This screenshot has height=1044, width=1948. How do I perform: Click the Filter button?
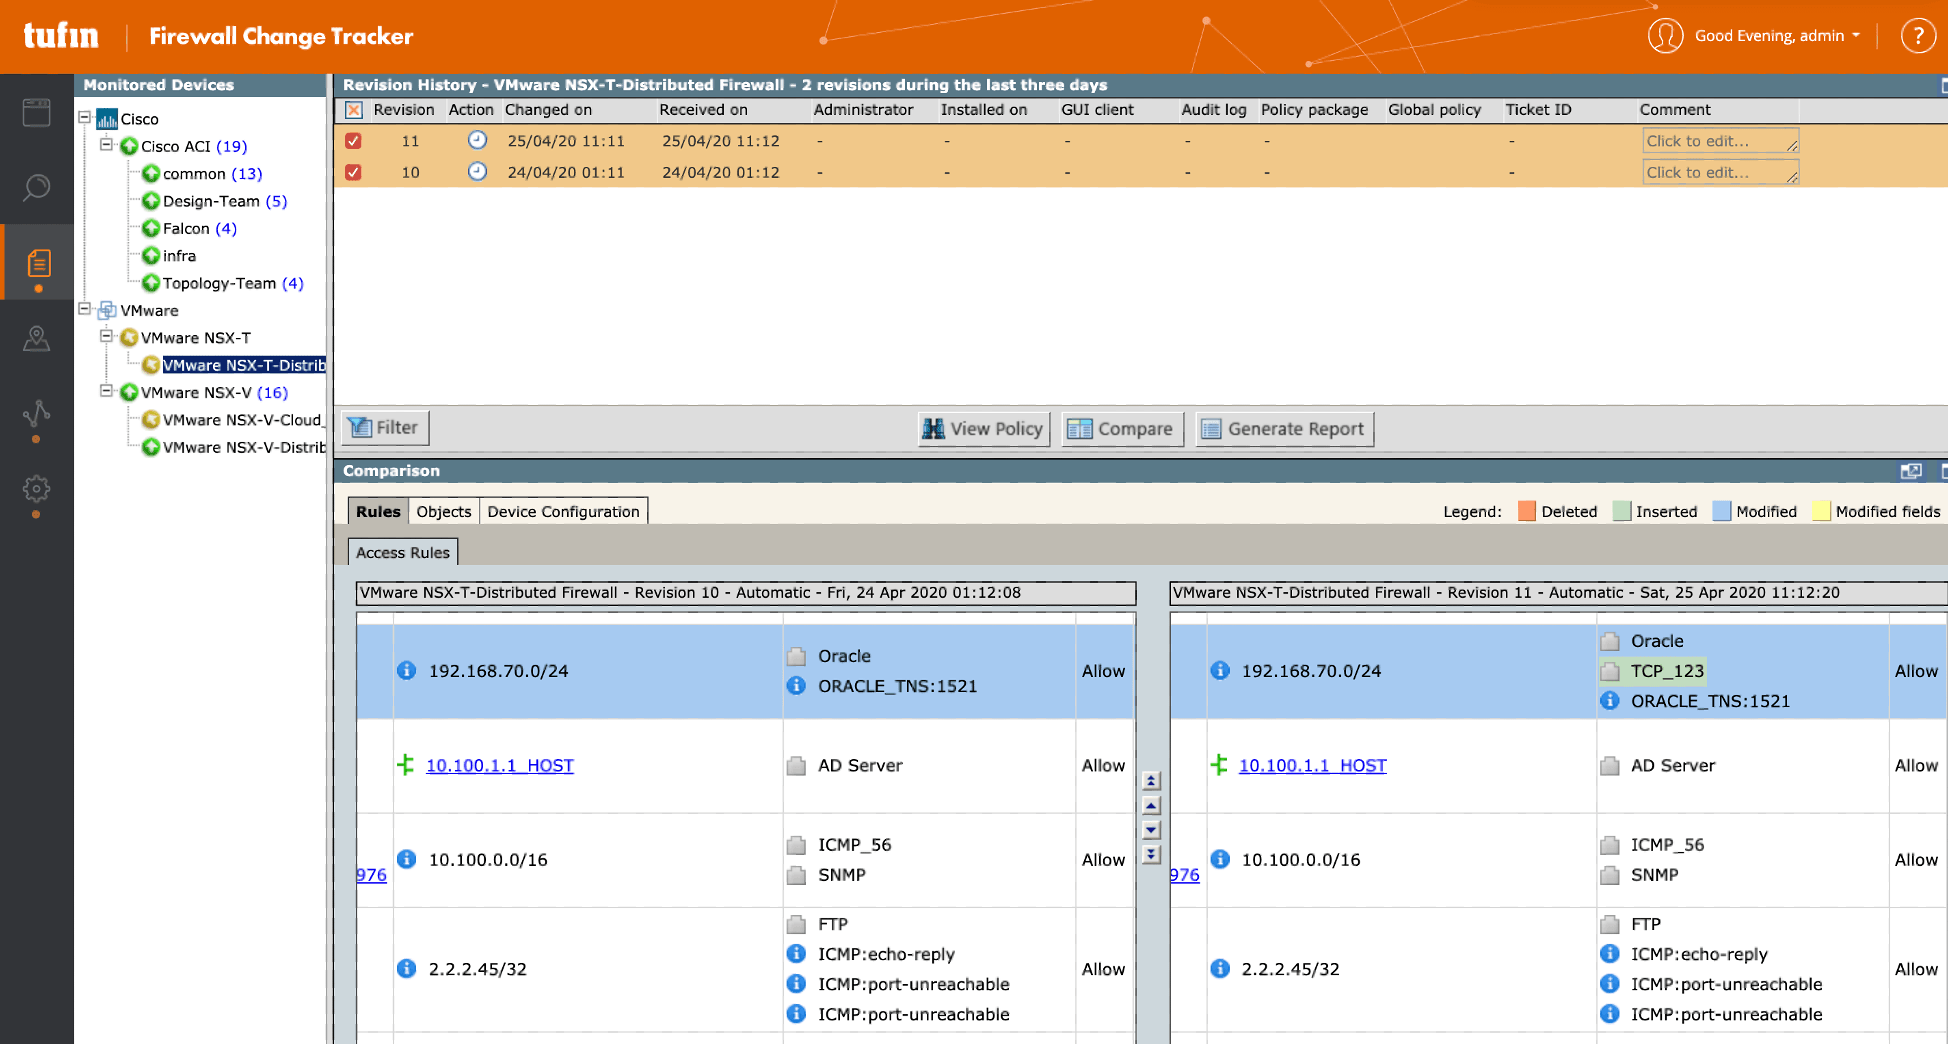pos(385,428)
